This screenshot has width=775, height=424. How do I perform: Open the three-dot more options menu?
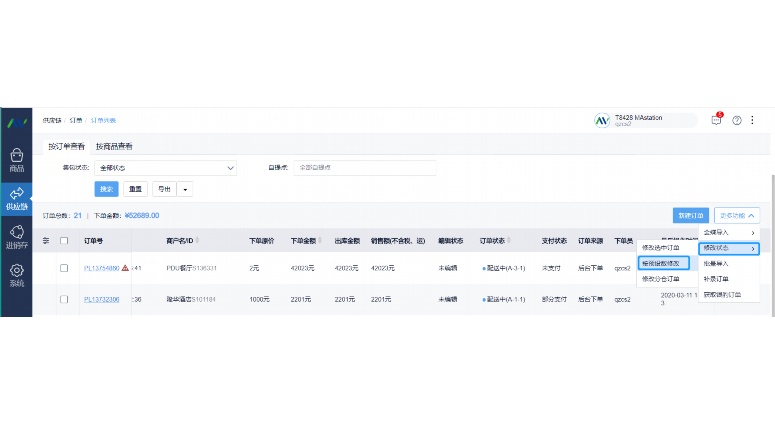[752, 120]
